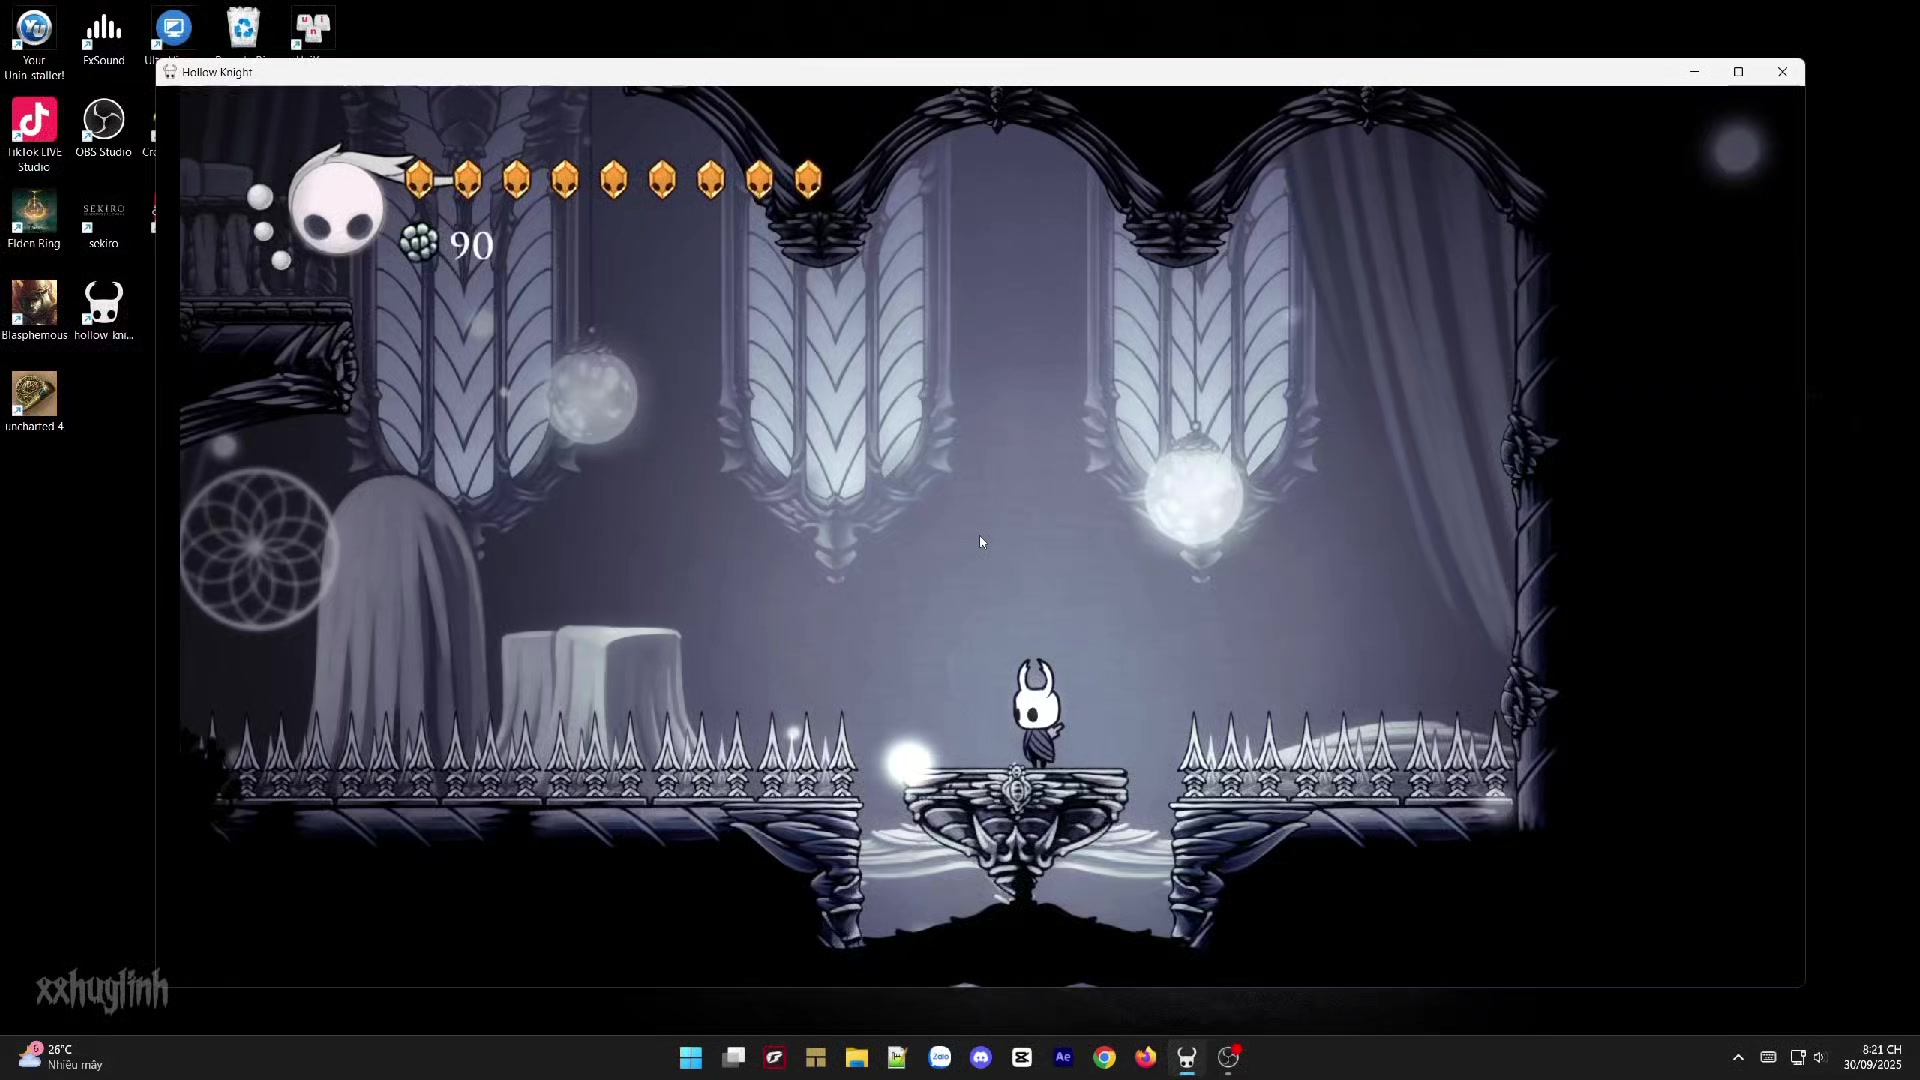This screenshot has height=1080, width=1920.
Task: Open the touch keyboard tray icon
Action: 1768,1058
